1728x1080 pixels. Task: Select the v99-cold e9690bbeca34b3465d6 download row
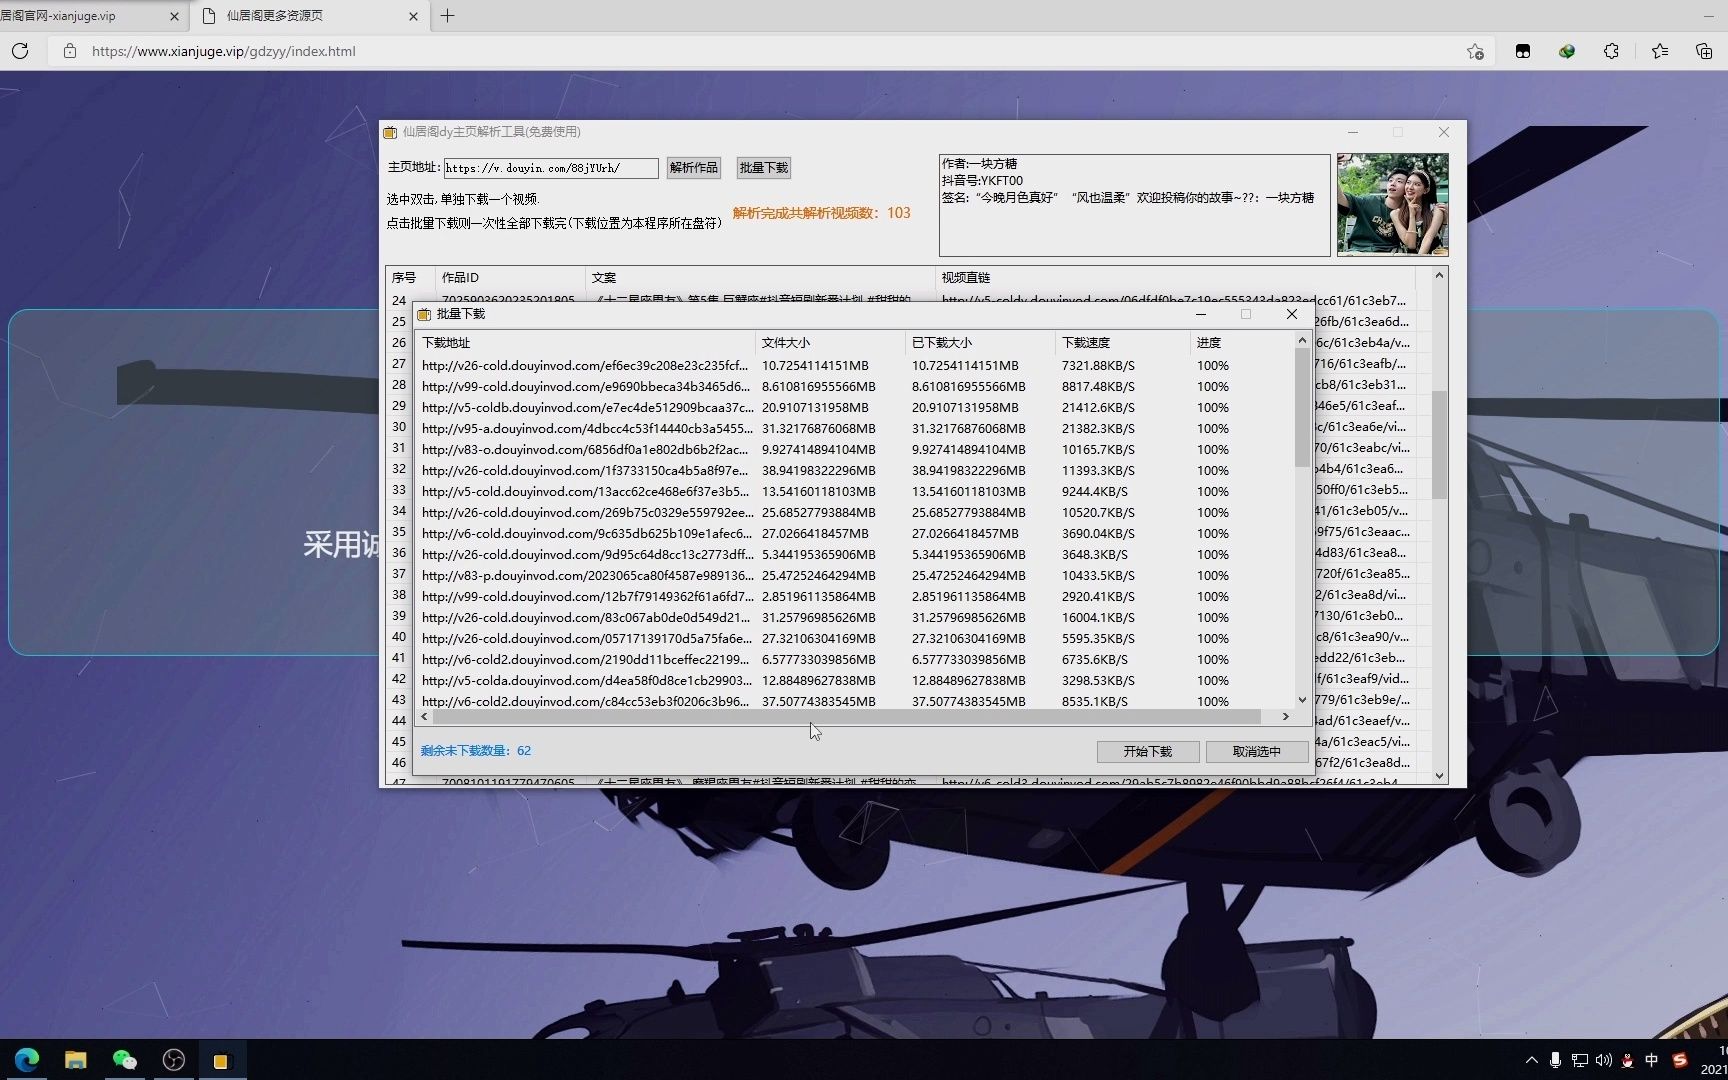click(855, 387)
